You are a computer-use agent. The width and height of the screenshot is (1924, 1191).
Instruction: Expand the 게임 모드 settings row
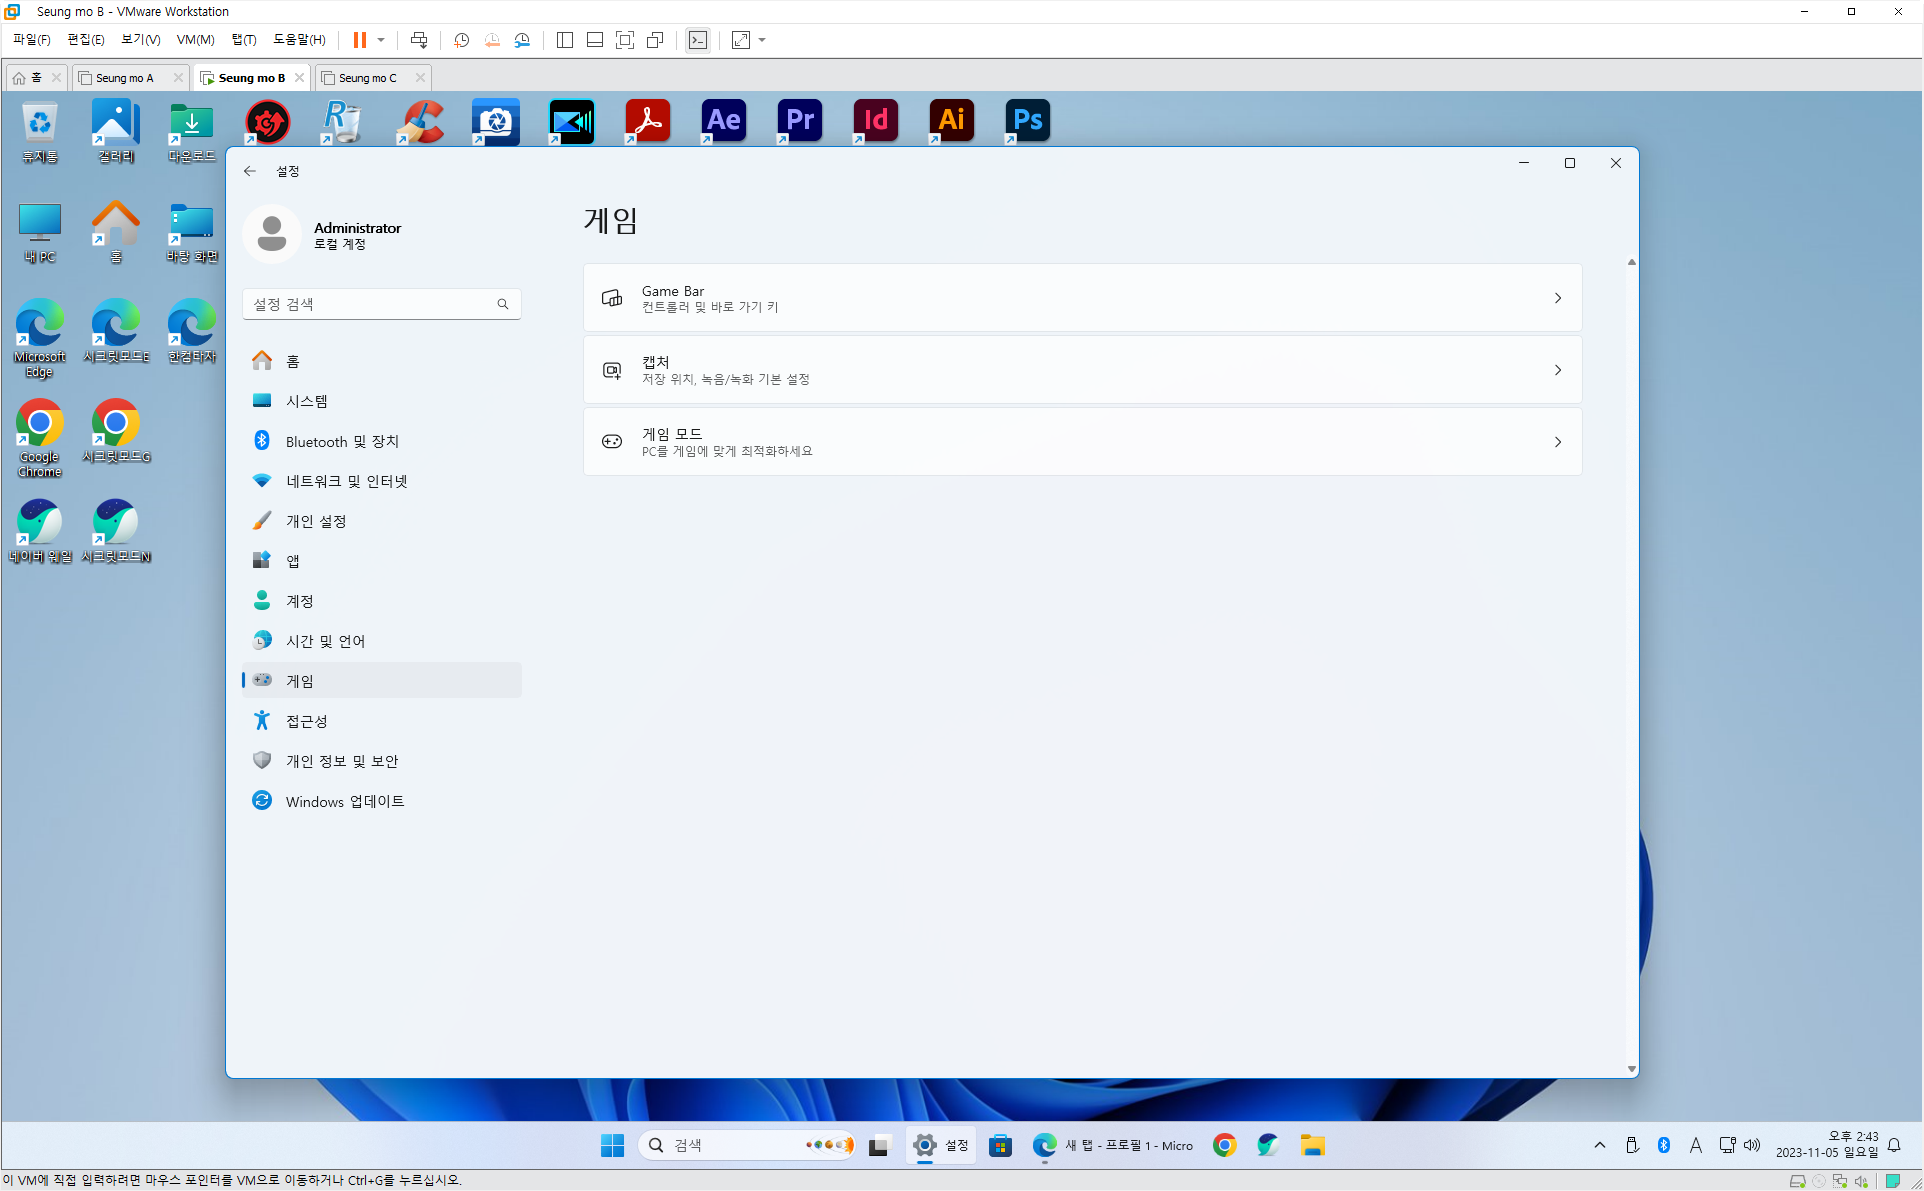1082,442
